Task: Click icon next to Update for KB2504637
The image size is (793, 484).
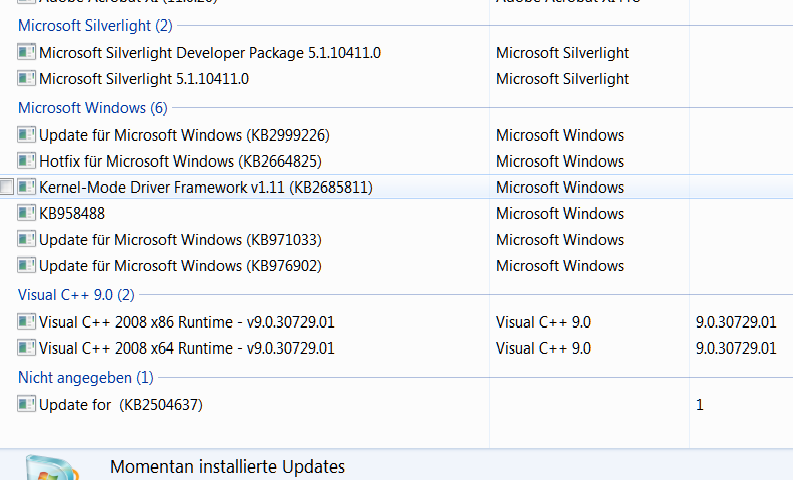Action: 26,405
